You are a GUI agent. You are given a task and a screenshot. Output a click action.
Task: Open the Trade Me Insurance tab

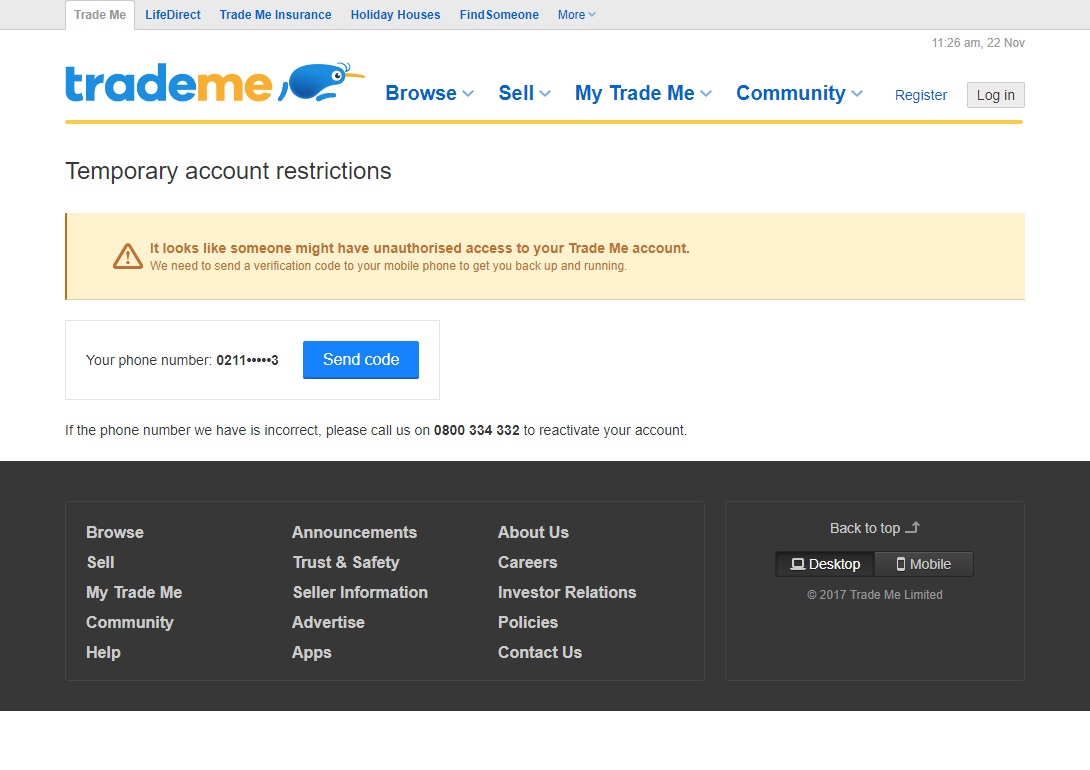[x=275, y=15]
